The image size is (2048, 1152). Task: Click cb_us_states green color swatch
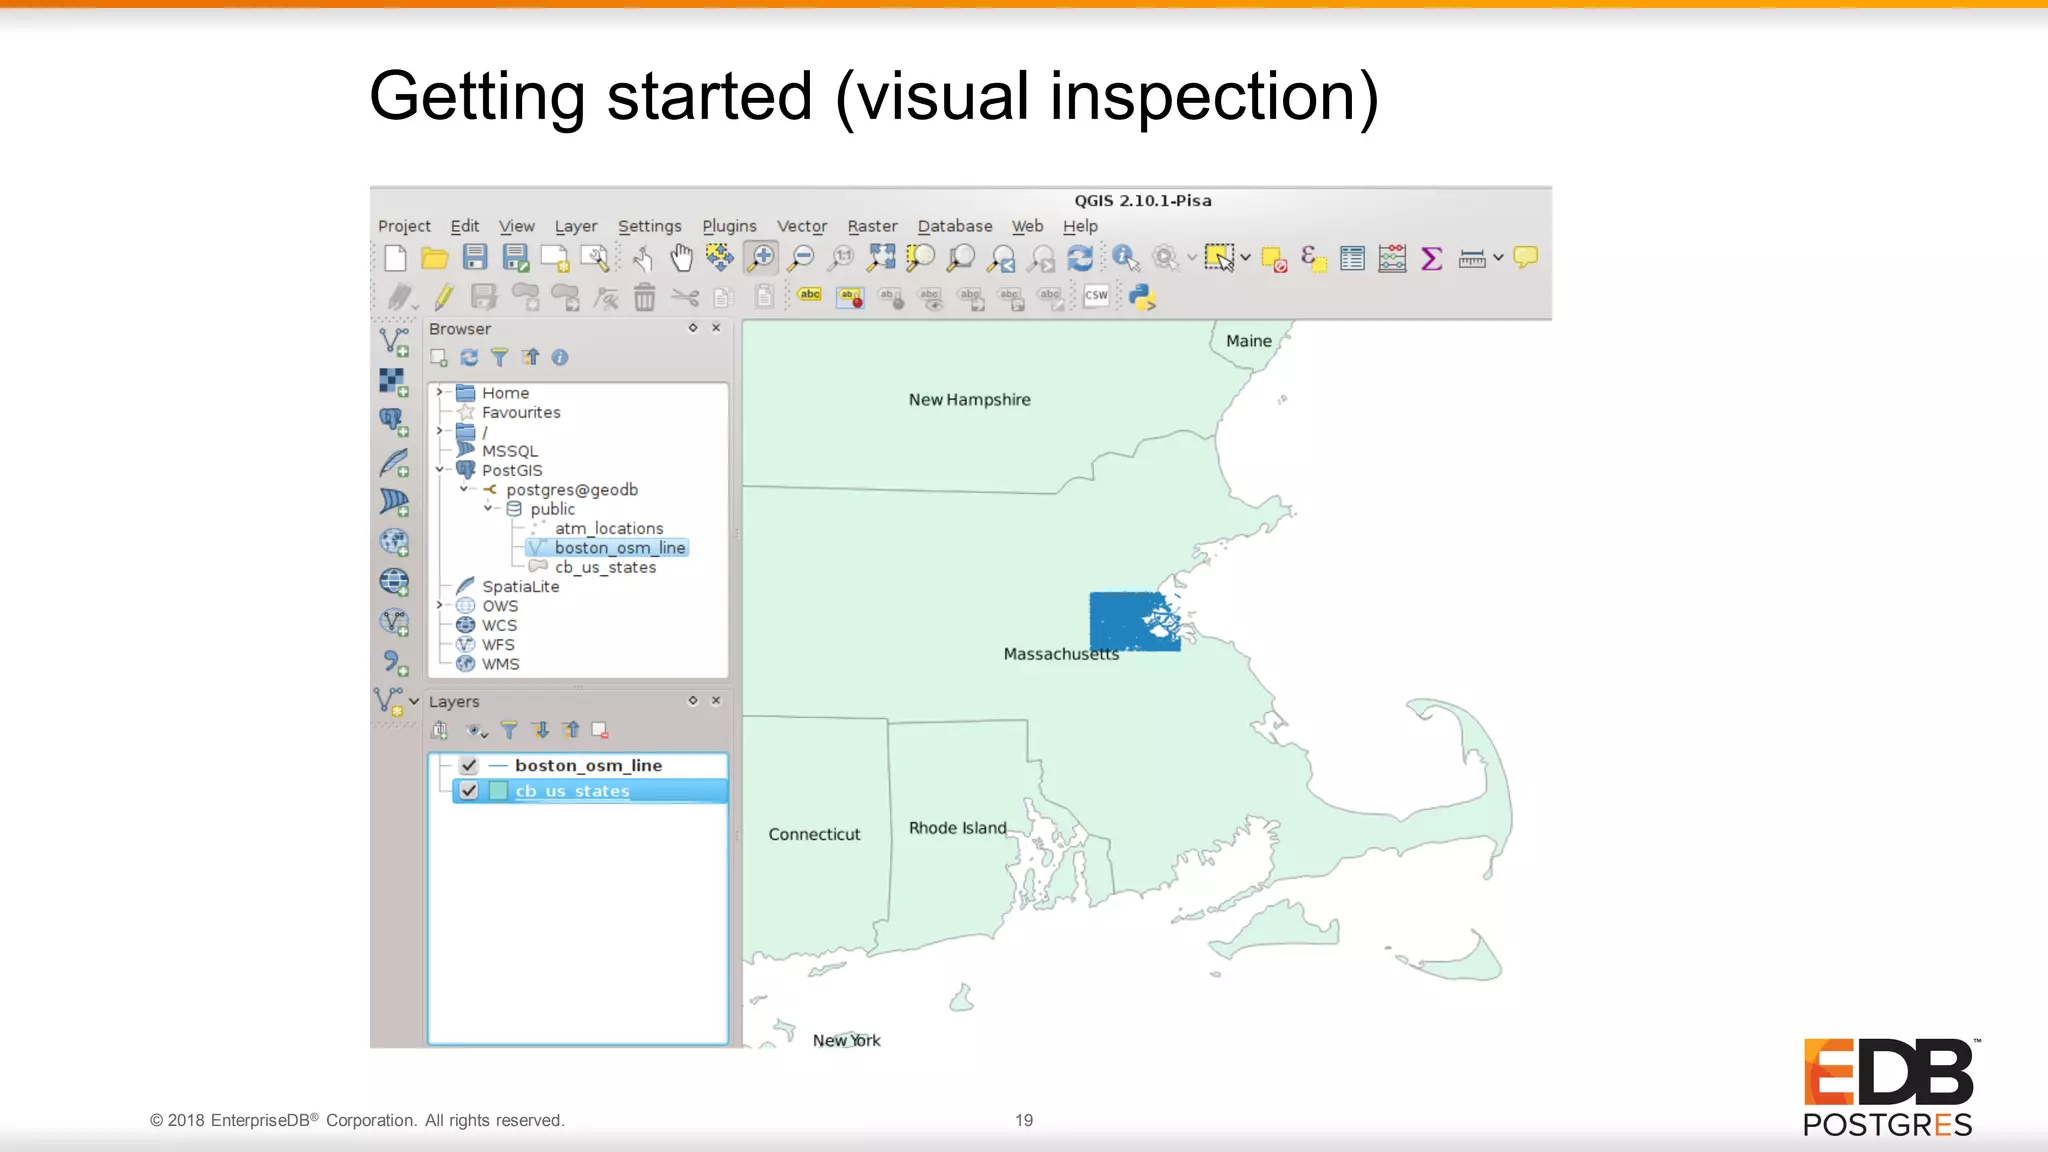pos(498,790)
